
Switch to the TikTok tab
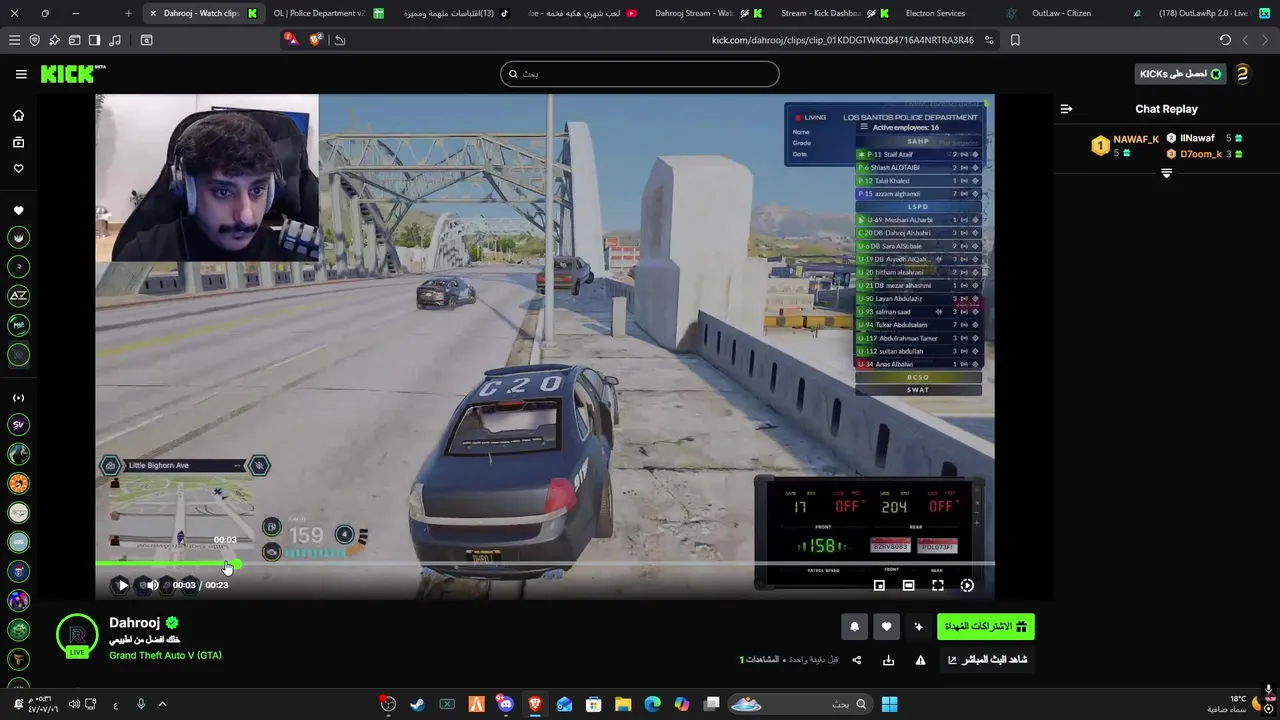(455, 13)
